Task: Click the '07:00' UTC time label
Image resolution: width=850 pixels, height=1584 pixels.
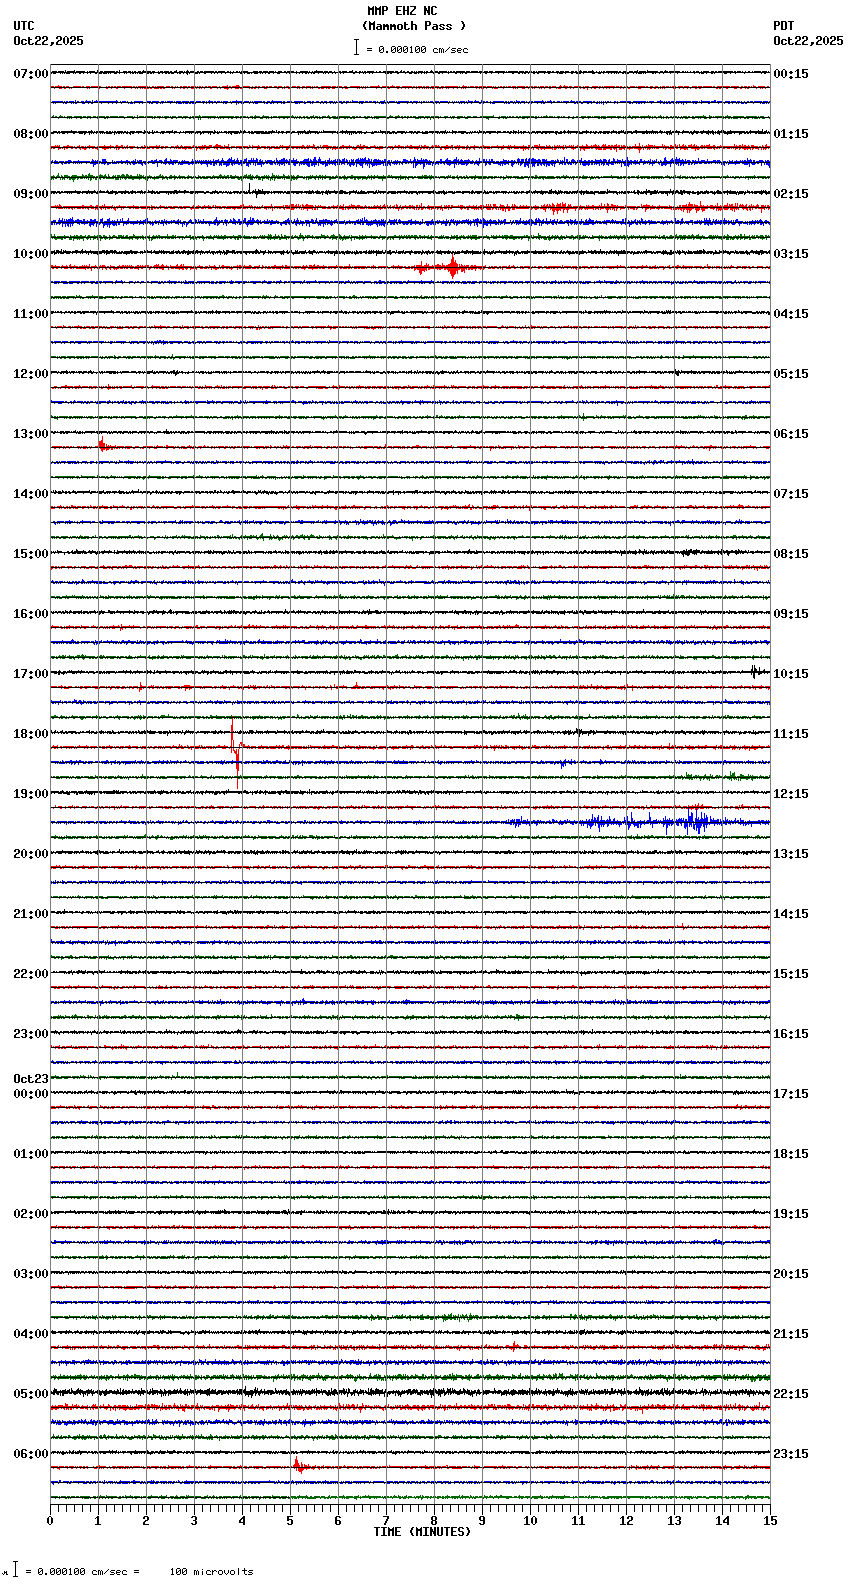Action: (x=31, y=74)
